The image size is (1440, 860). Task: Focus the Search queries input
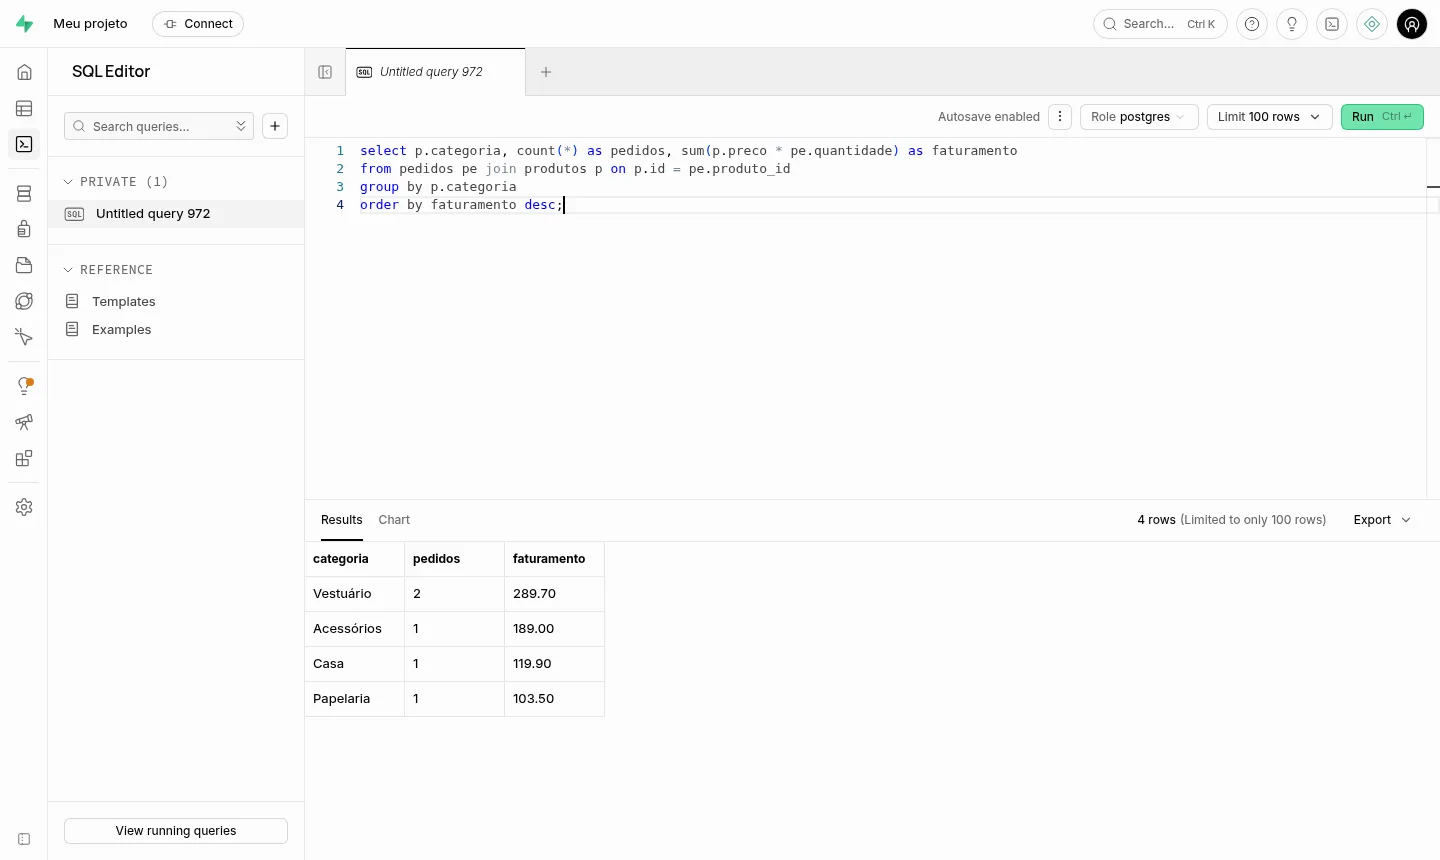pos(159,126)
